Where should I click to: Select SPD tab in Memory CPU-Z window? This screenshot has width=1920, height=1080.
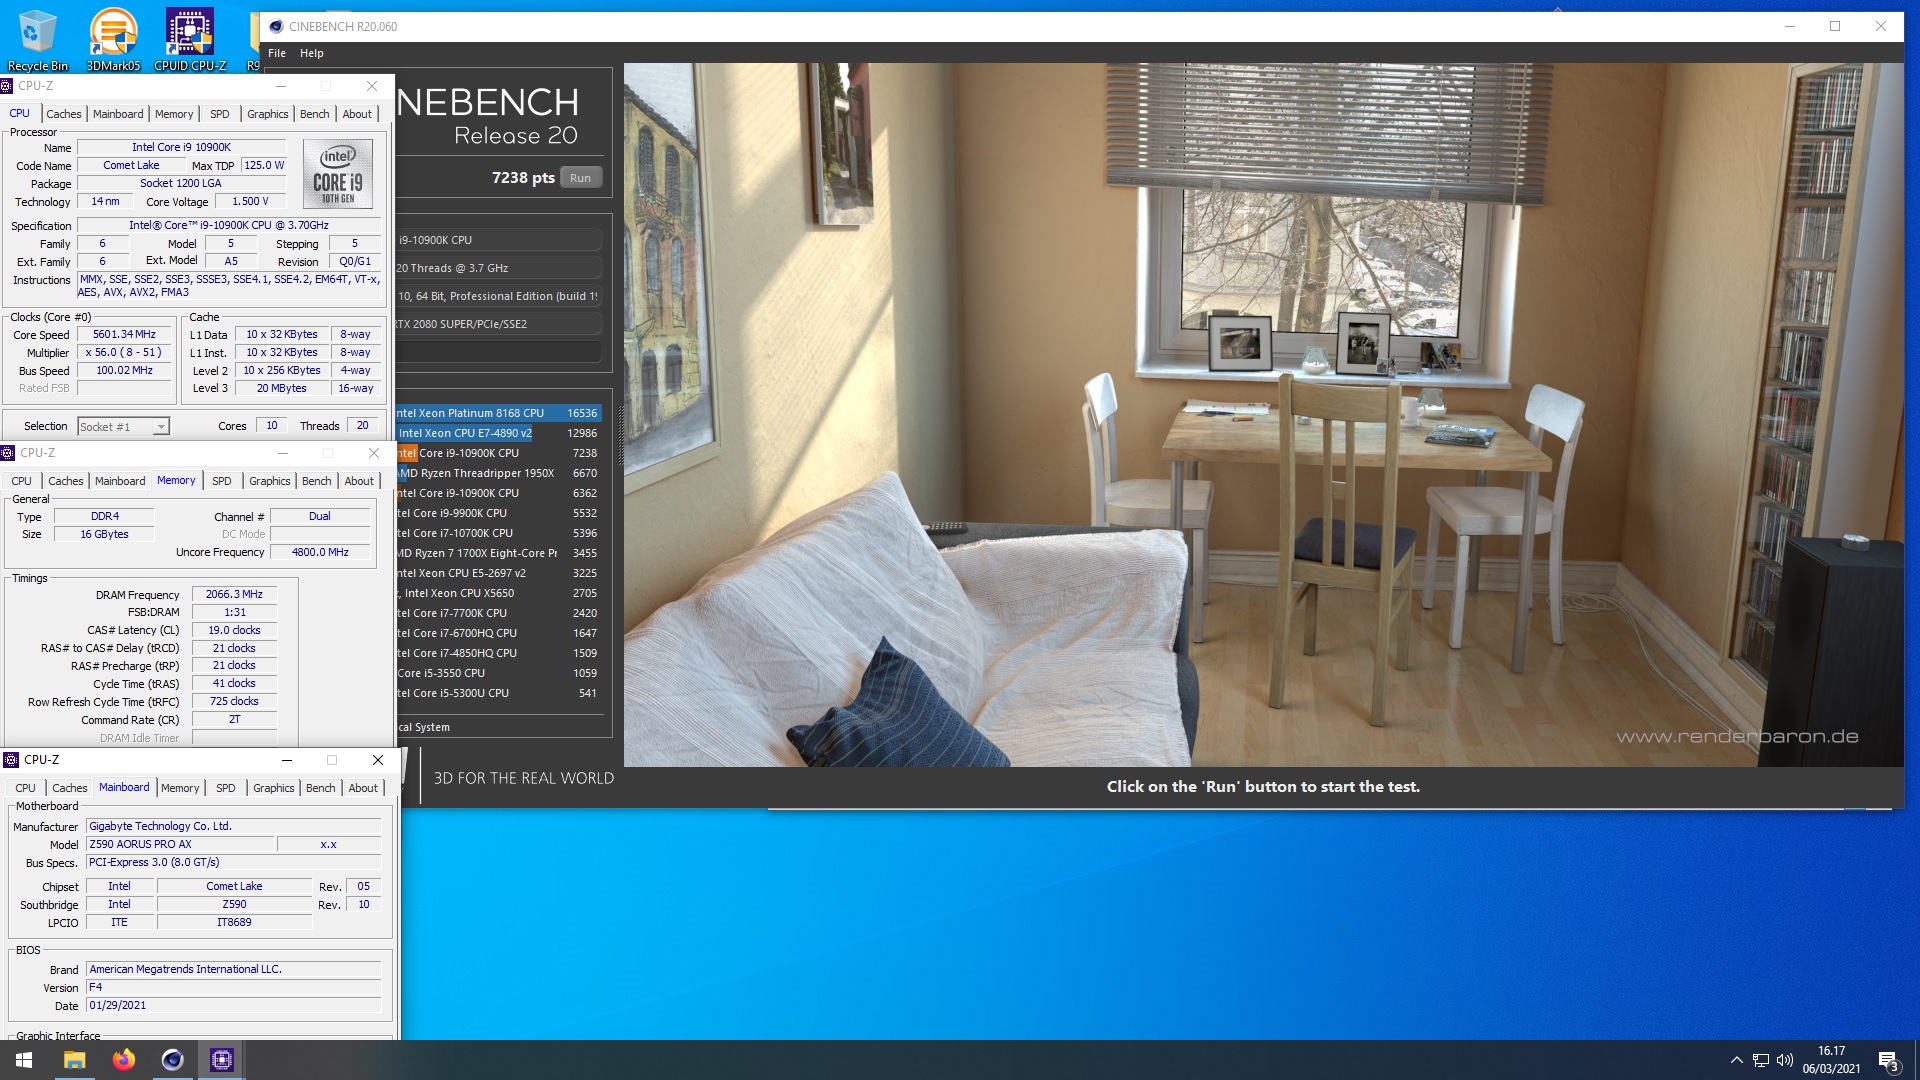[222, 481]
